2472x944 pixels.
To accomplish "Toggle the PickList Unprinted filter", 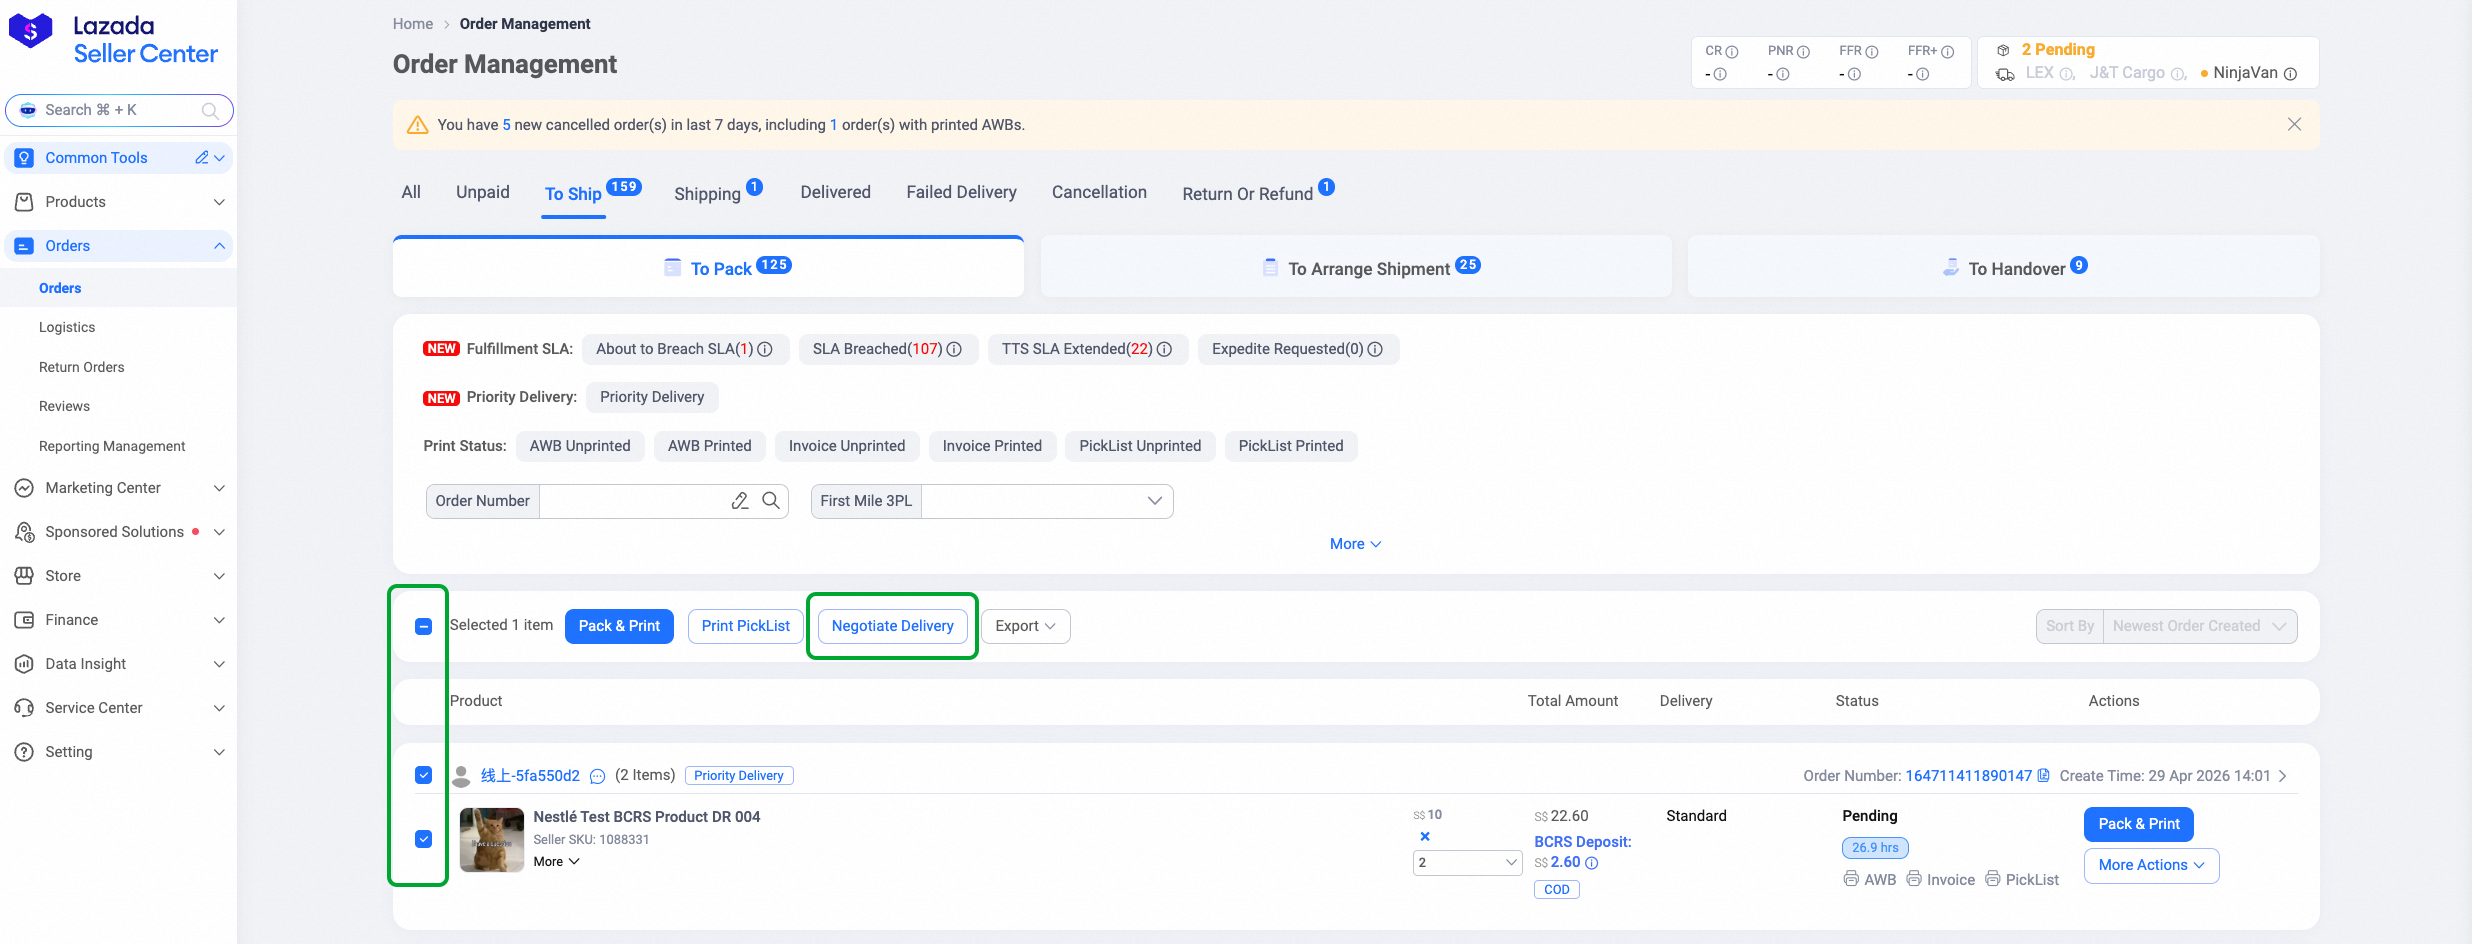I will (1140, 446).
